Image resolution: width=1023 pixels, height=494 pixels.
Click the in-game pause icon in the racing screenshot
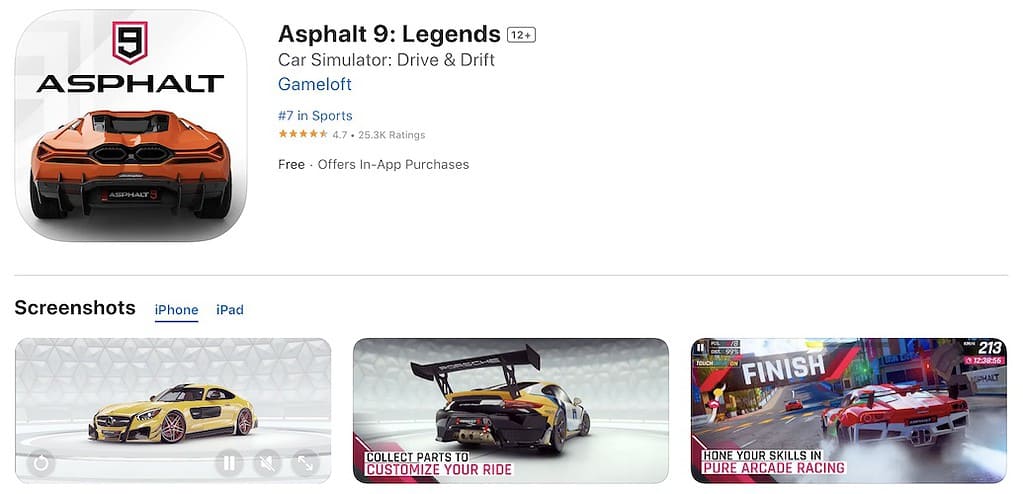tap(701, 347)
